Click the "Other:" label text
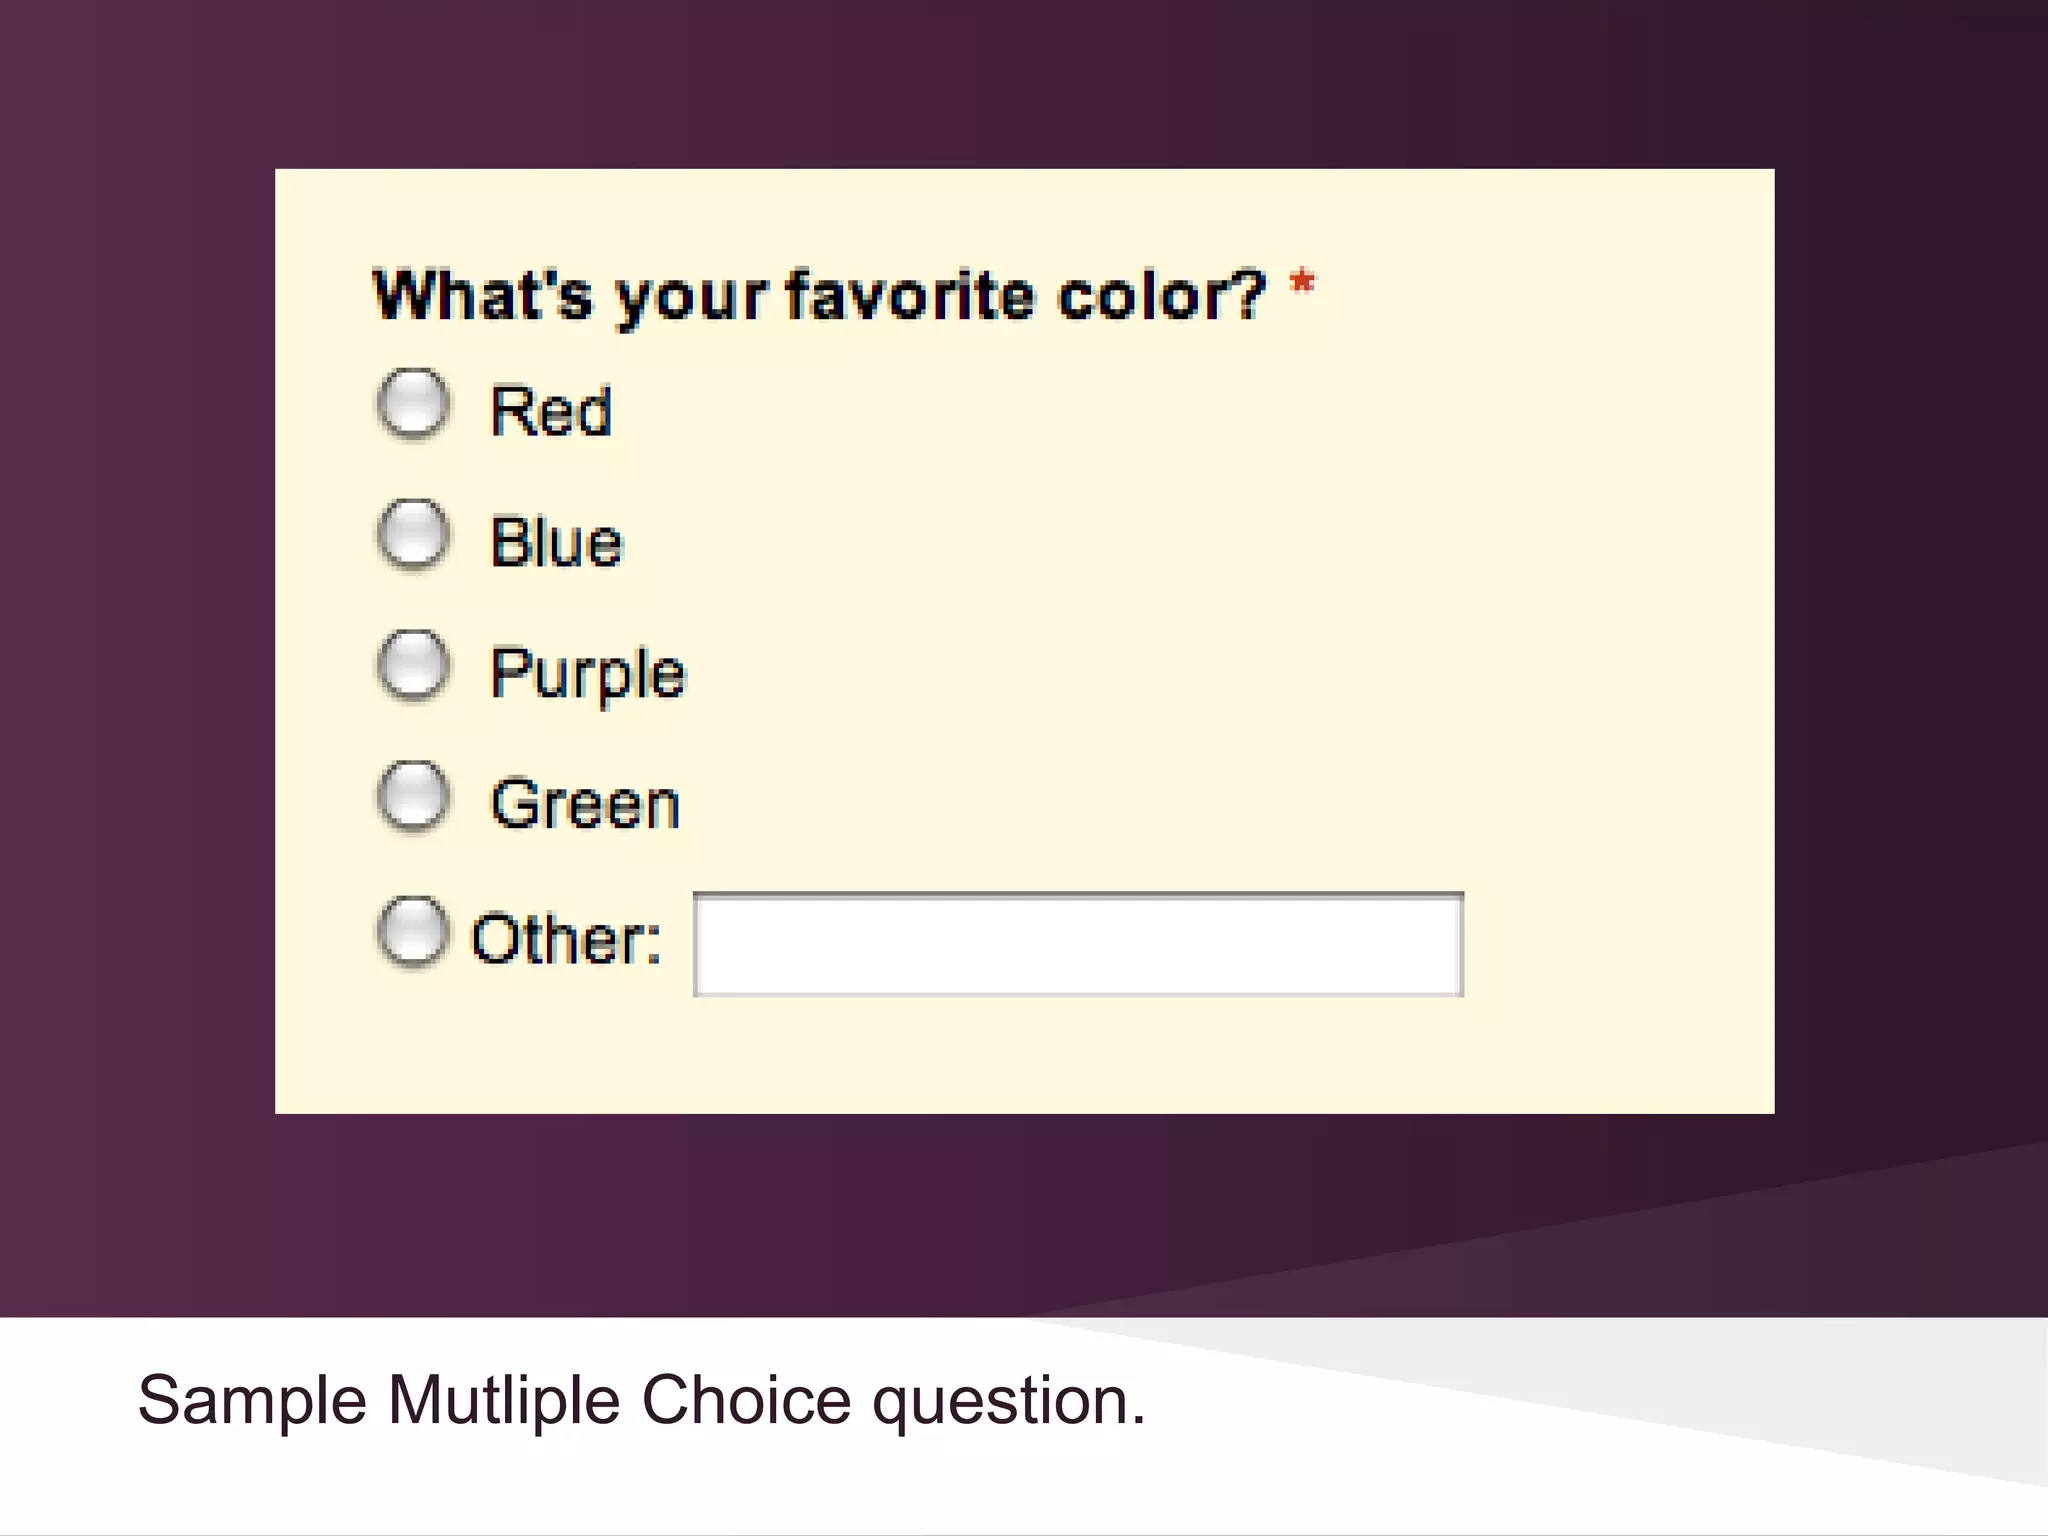Viewport: 2048px width, 1536px height. (x=566, y=940)
